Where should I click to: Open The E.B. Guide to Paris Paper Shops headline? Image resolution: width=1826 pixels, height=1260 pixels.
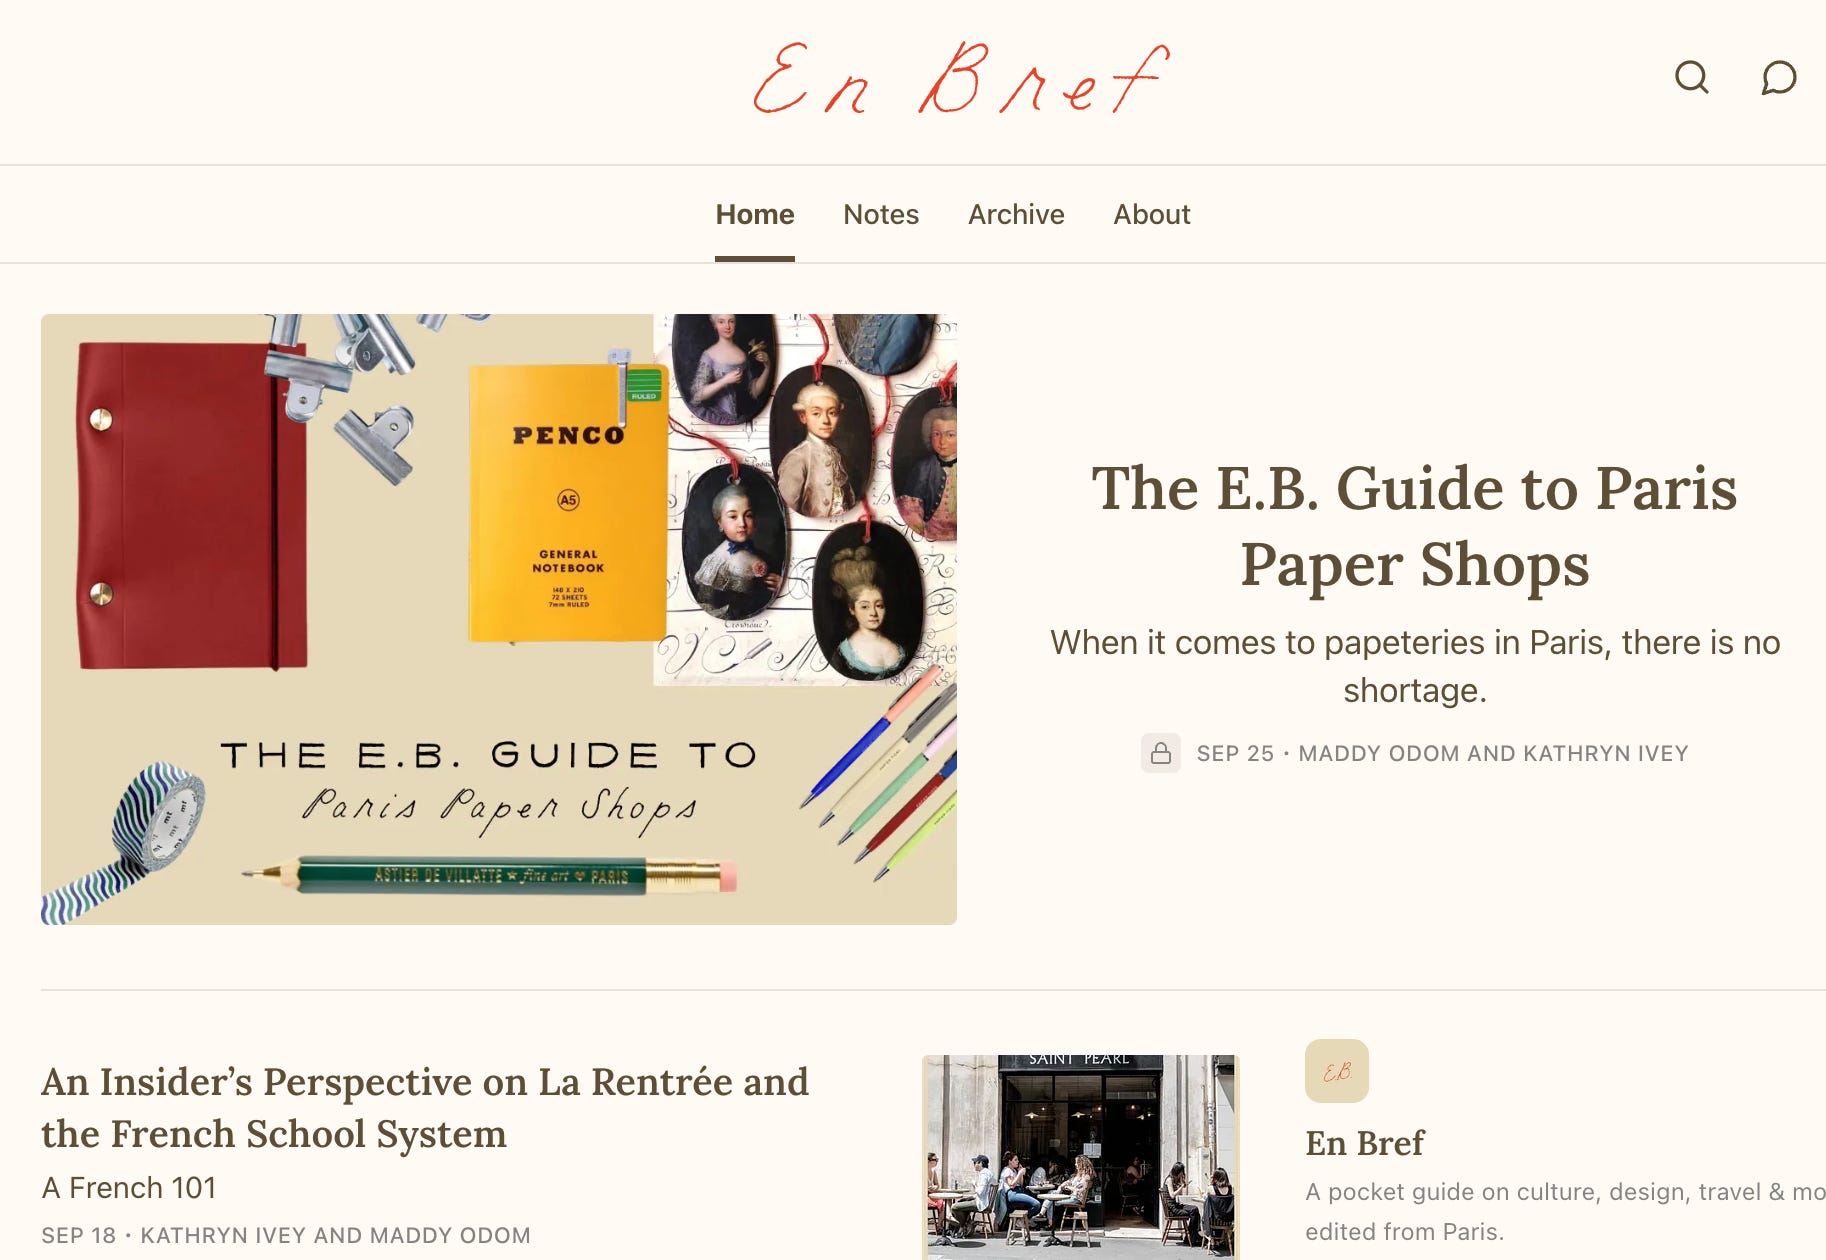pos(1414,526)
